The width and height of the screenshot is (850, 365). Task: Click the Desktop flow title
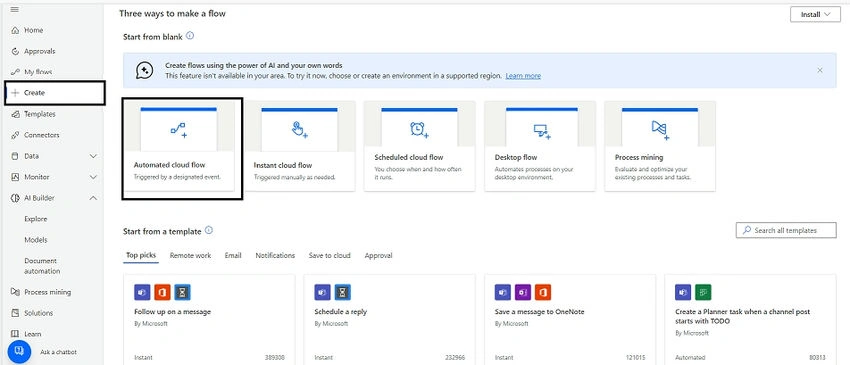[x=516, y=157]
